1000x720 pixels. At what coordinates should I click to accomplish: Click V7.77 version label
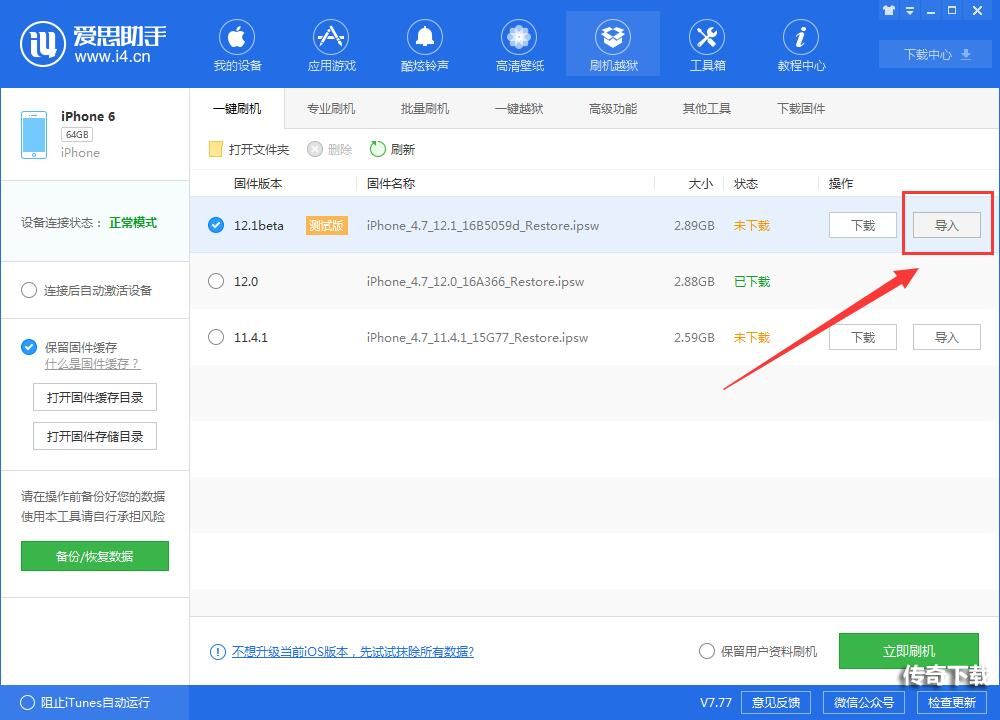716,703
